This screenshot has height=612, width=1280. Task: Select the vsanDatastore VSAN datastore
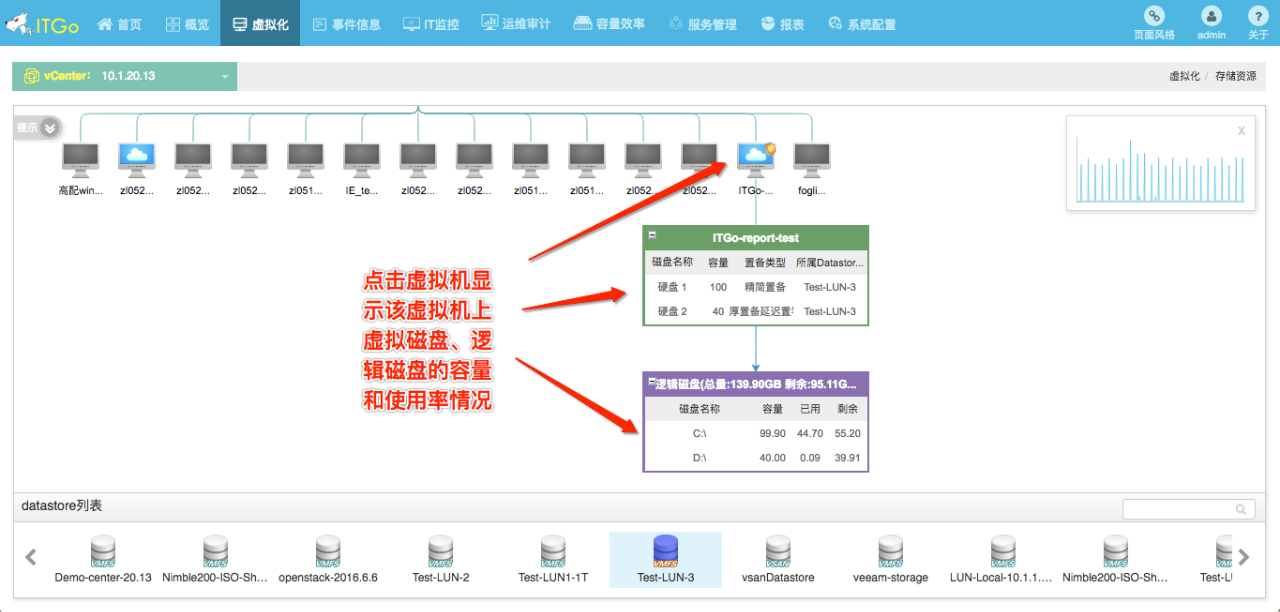[x=778, y=559]
